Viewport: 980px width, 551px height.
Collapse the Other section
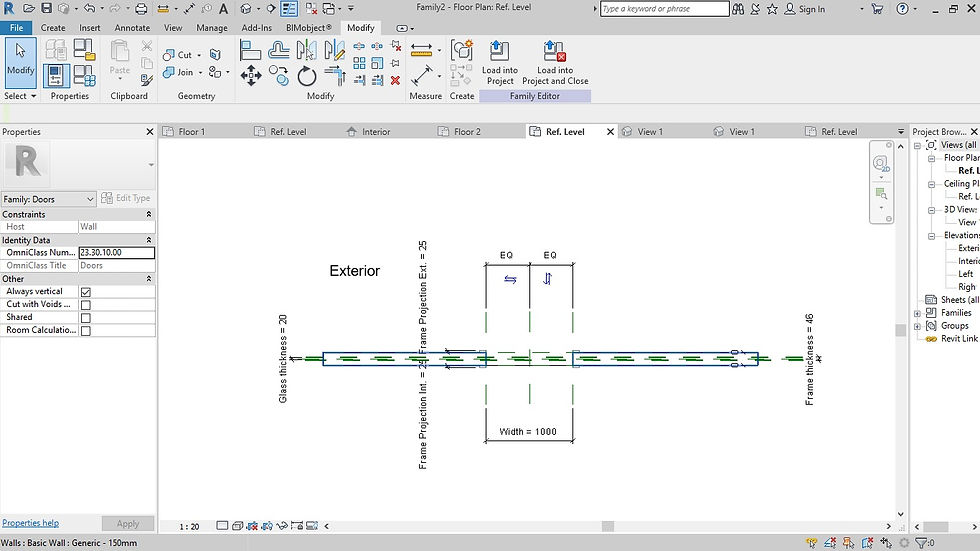coord(149,279)
